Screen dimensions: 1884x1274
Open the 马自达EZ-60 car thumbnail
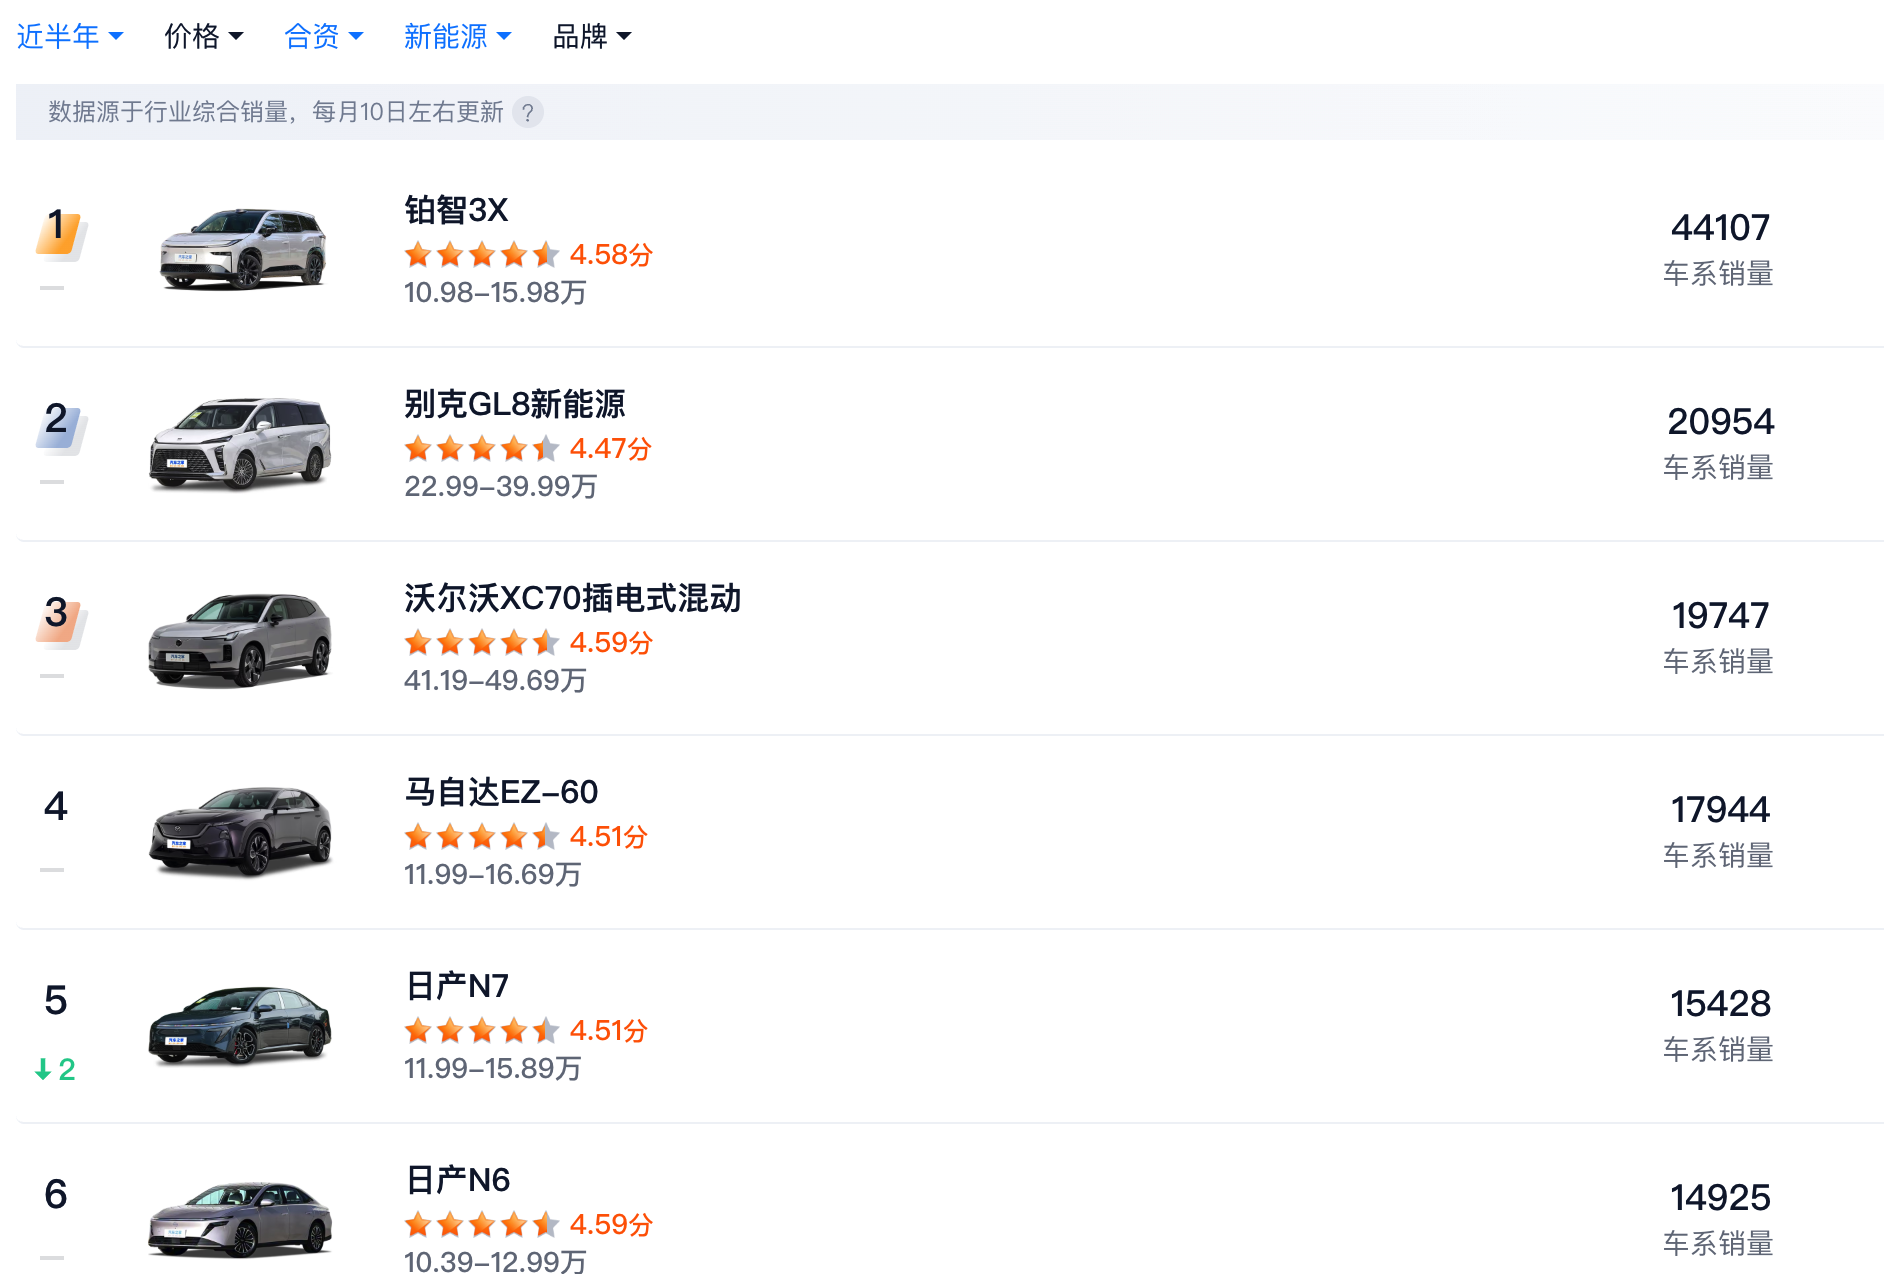point(240,831)
